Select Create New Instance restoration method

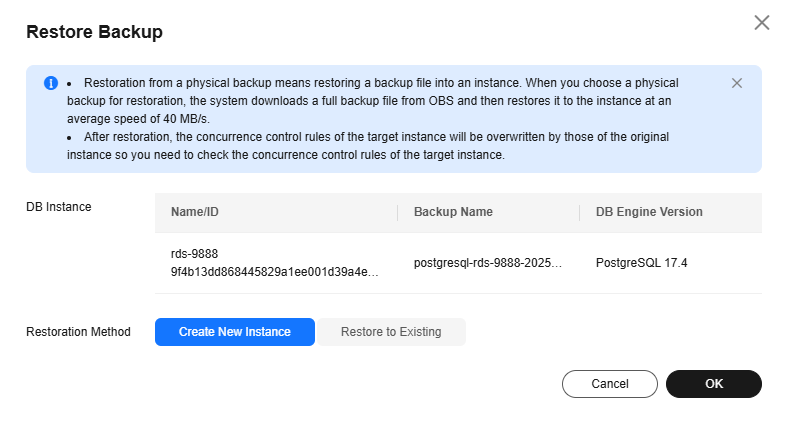[x=235, y=332]
